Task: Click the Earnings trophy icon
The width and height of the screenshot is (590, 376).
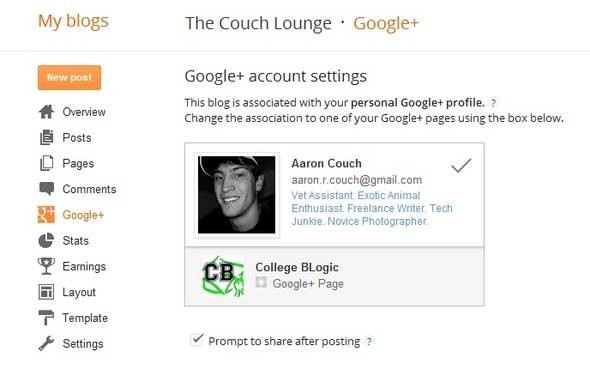Action: (46, 266)
